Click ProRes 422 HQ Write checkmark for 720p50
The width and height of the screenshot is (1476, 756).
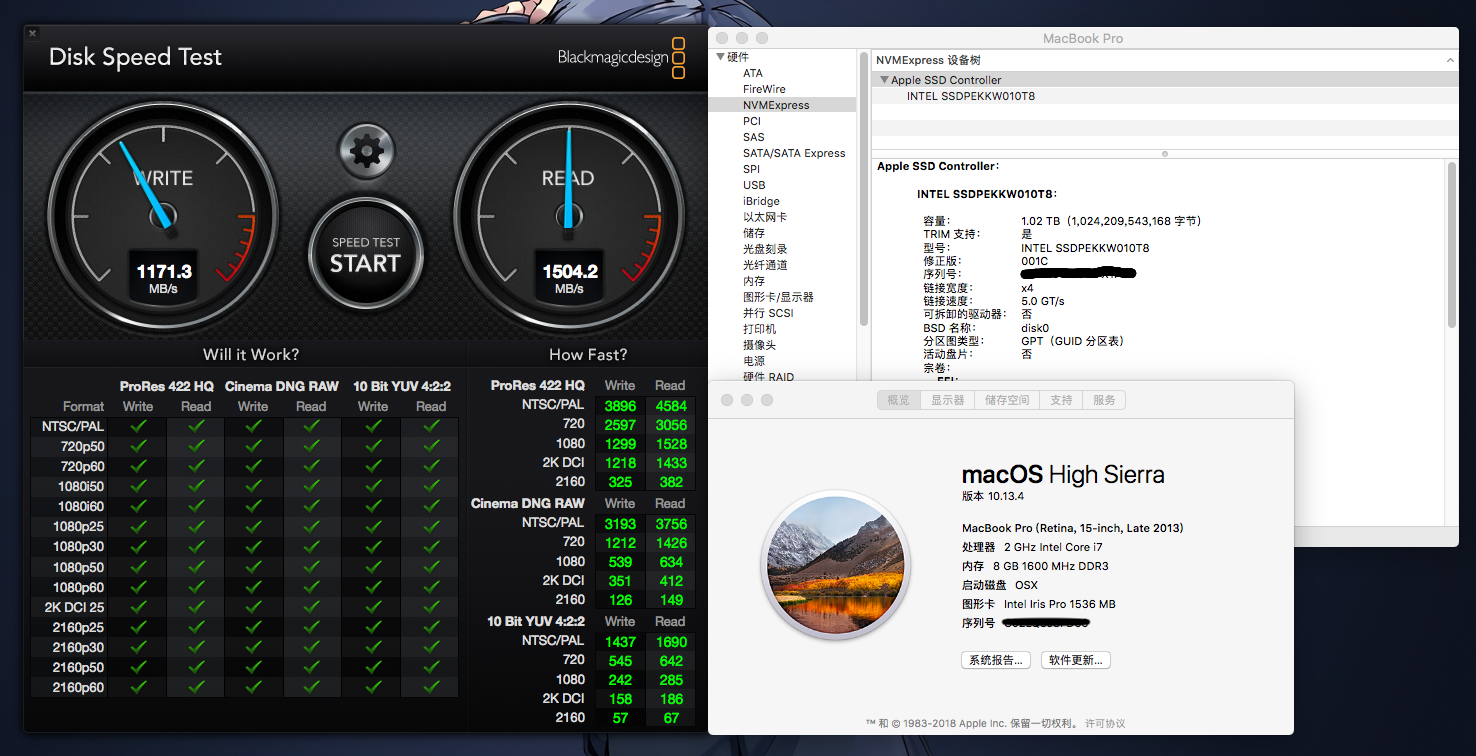[x=138, y=446]
